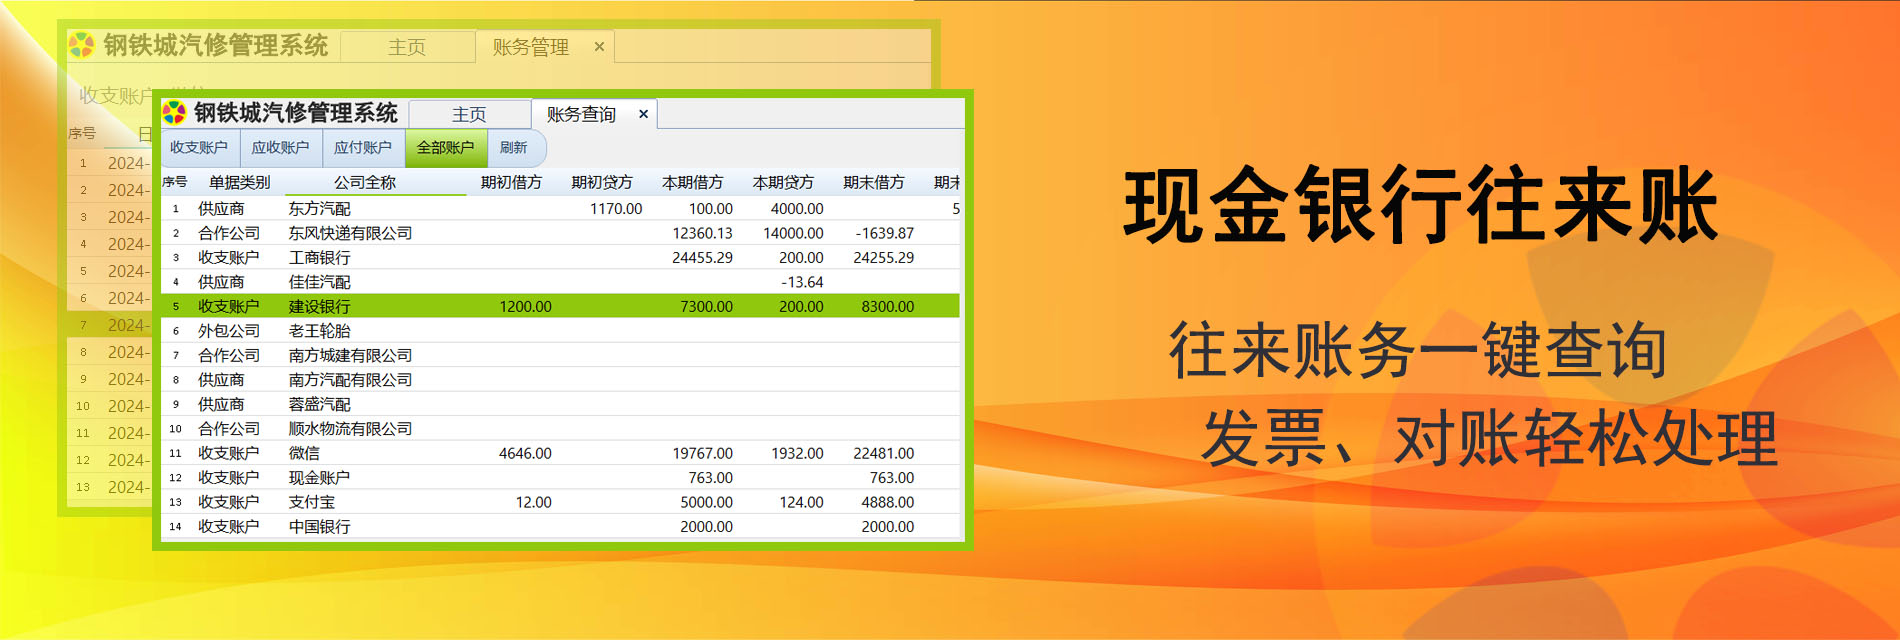Select the 支付宝 account row
The height and width of the screenshot is (640, 1900).
(x=560, y=502)
